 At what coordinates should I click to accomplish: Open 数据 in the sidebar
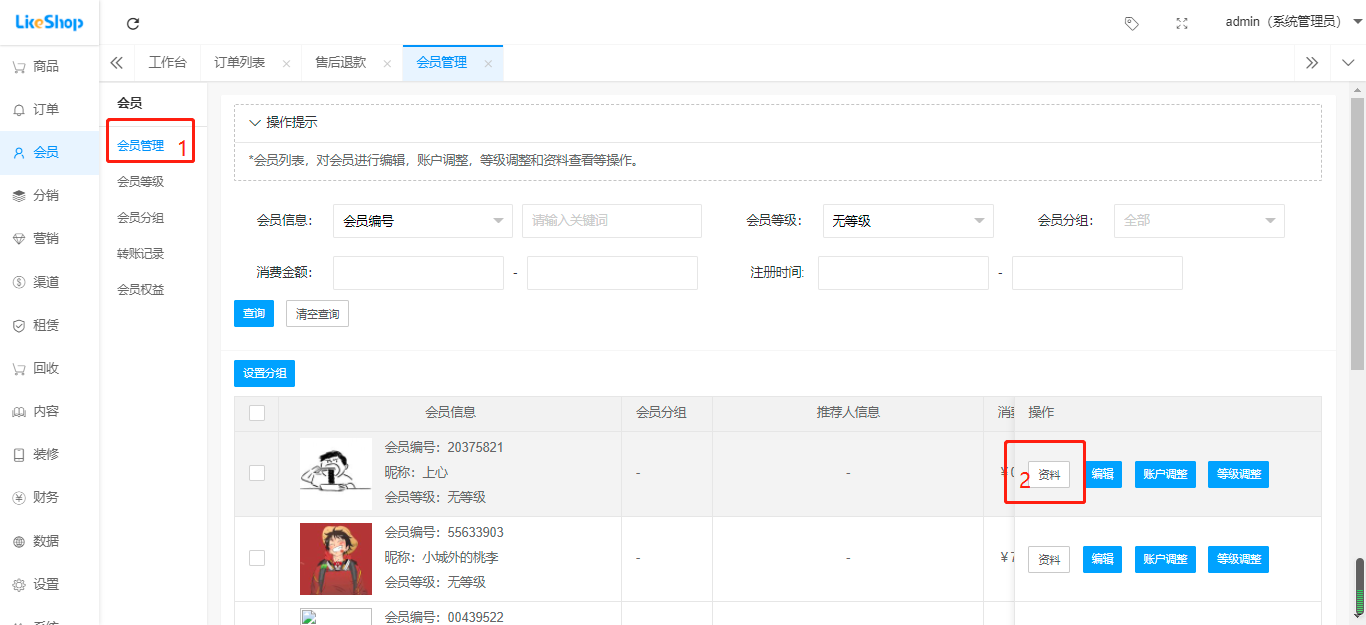(50, 541)
